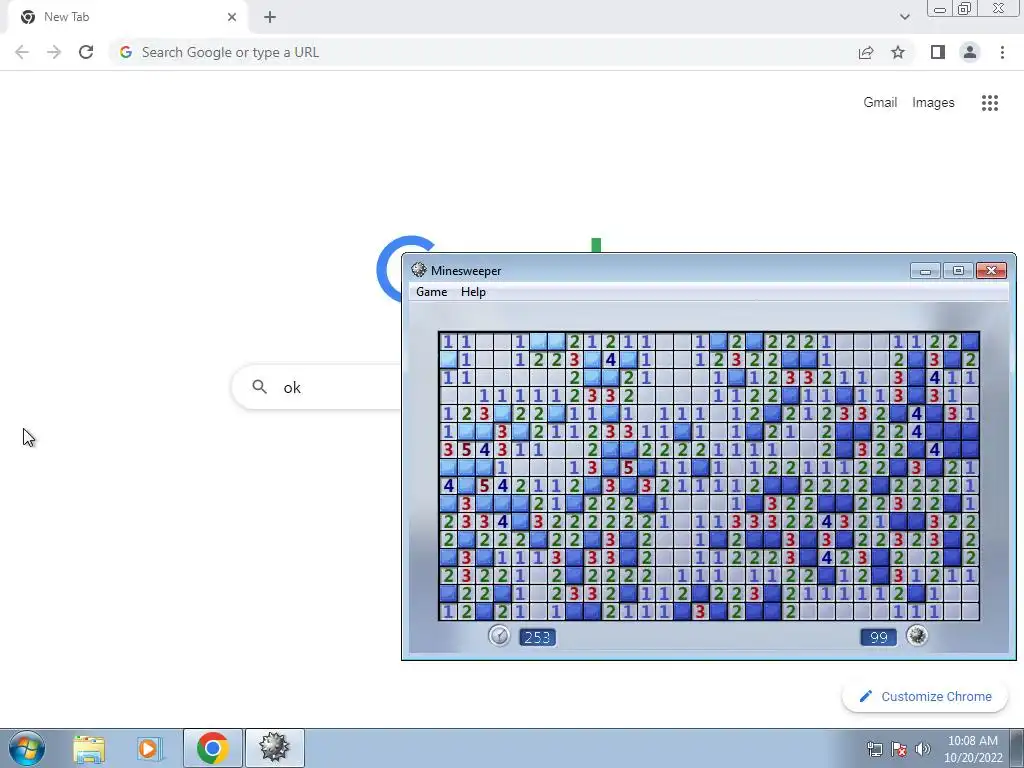1024x768 pixels.
Task: Open the Help menu in Minesweeper
Action: pos(473,292)
